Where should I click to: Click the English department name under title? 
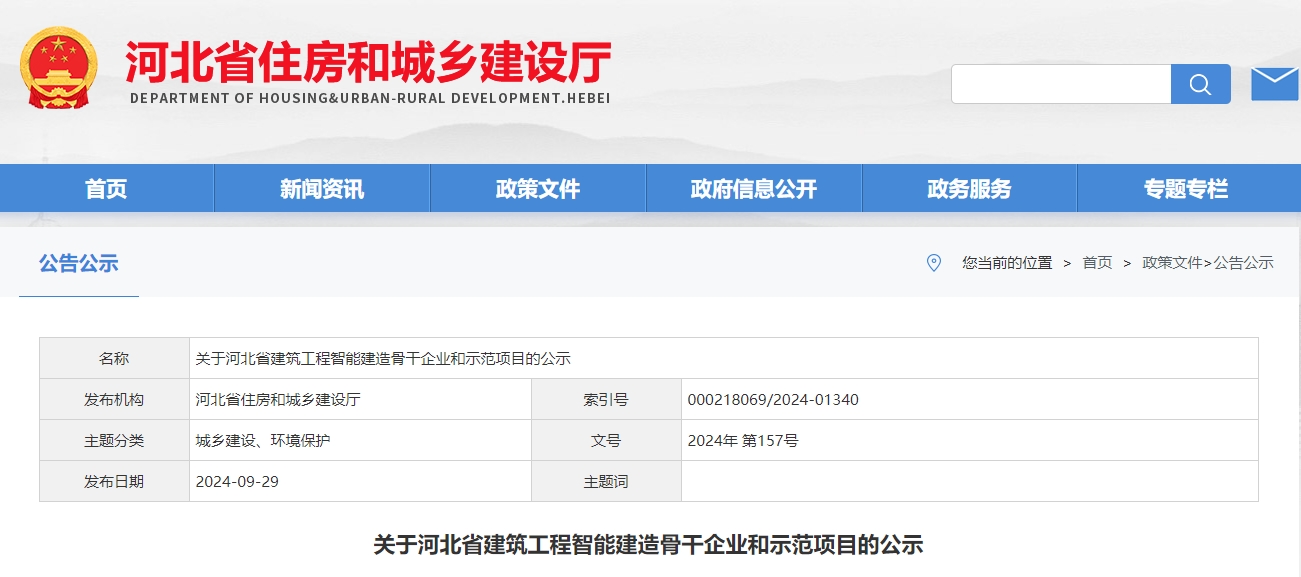[370, 98]
